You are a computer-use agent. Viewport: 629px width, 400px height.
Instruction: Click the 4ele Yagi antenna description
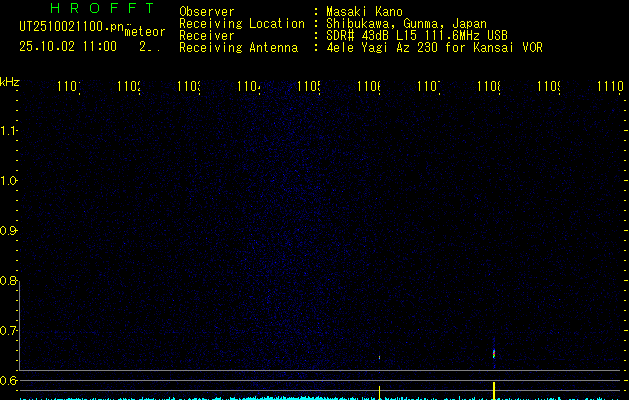click(x=434, y=47)
